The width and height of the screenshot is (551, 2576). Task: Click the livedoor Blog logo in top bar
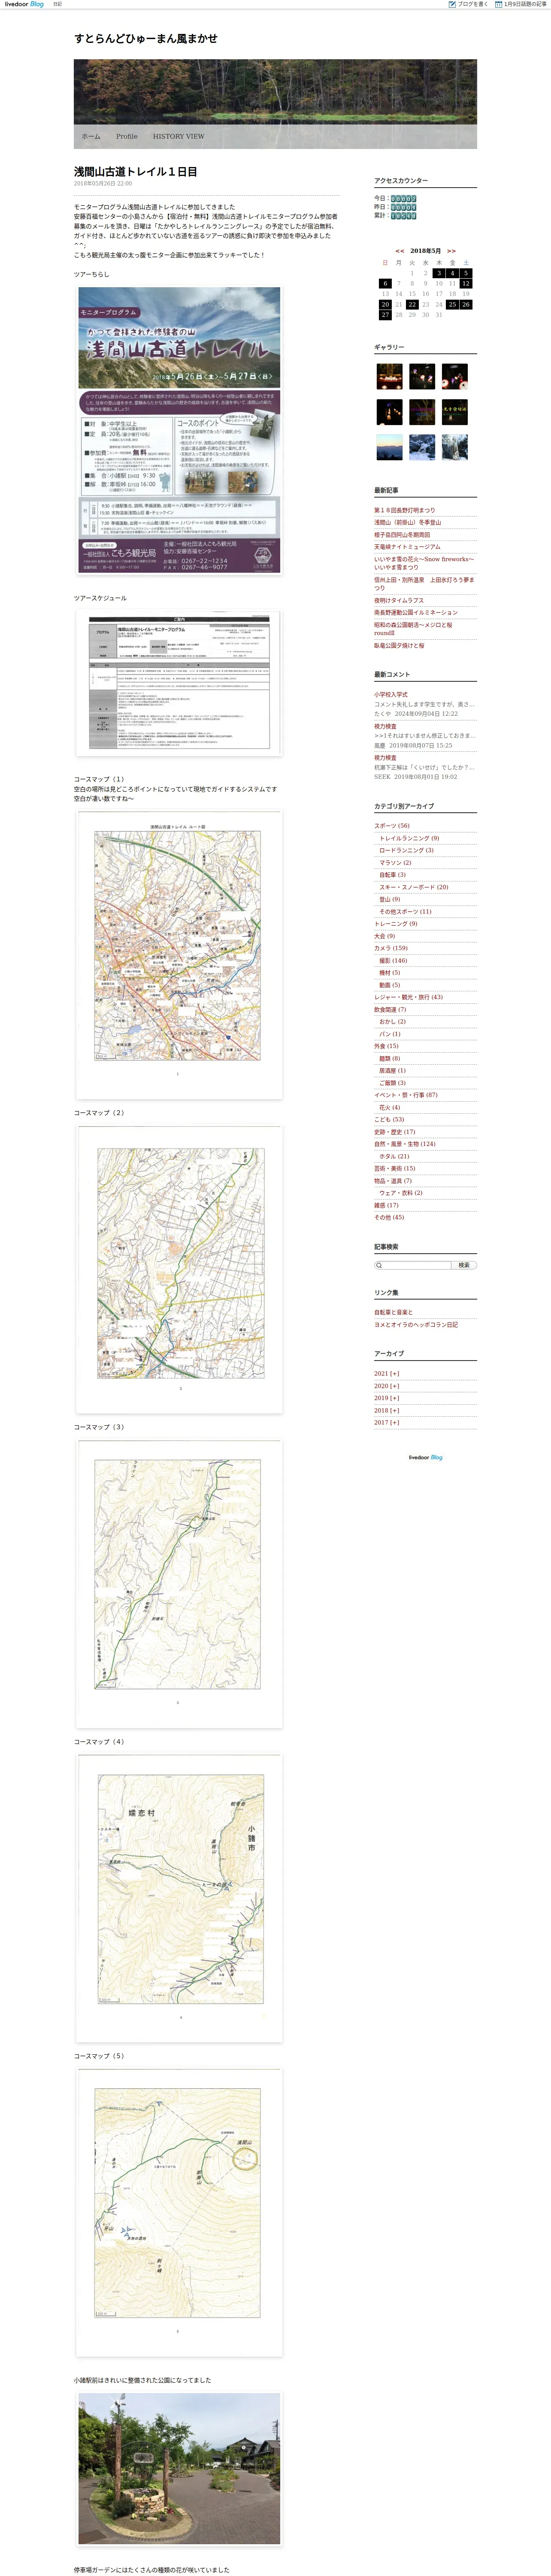[24, 4]
